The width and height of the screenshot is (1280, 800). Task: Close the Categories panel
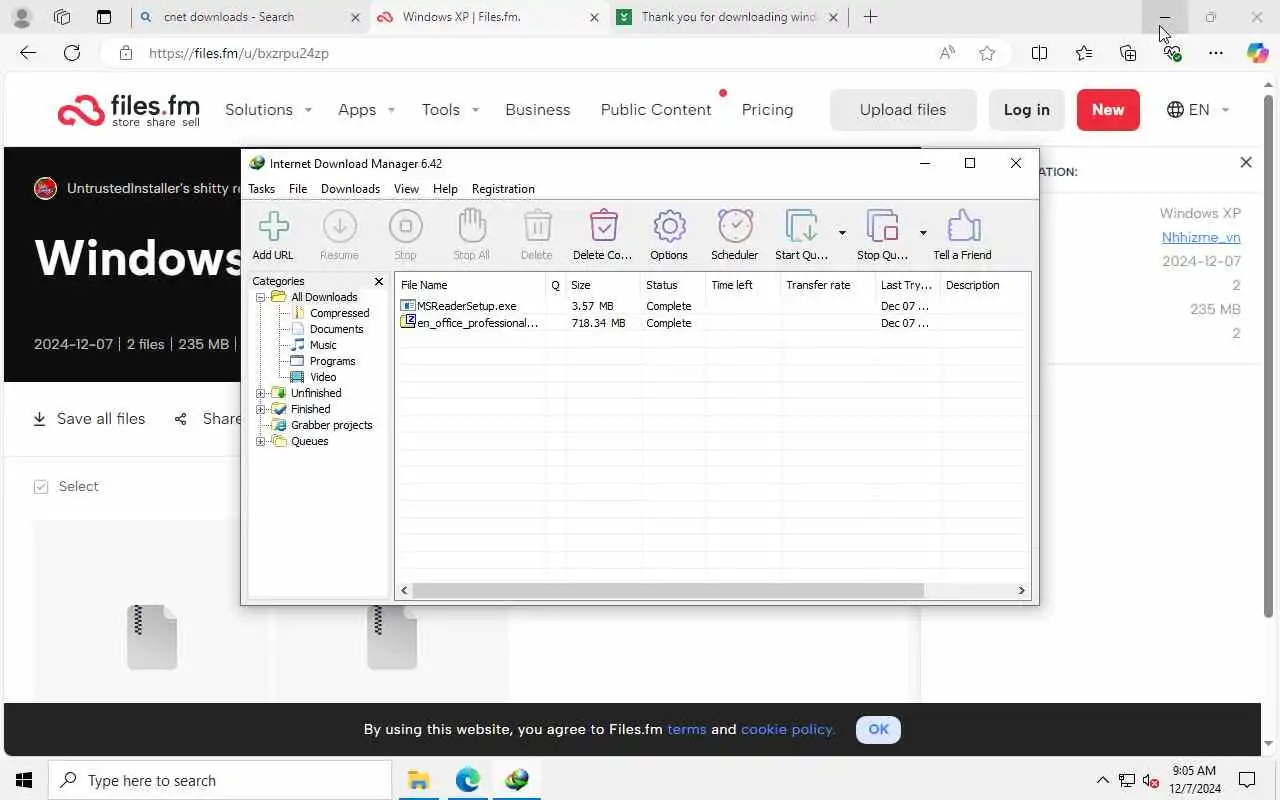[379, 281]
